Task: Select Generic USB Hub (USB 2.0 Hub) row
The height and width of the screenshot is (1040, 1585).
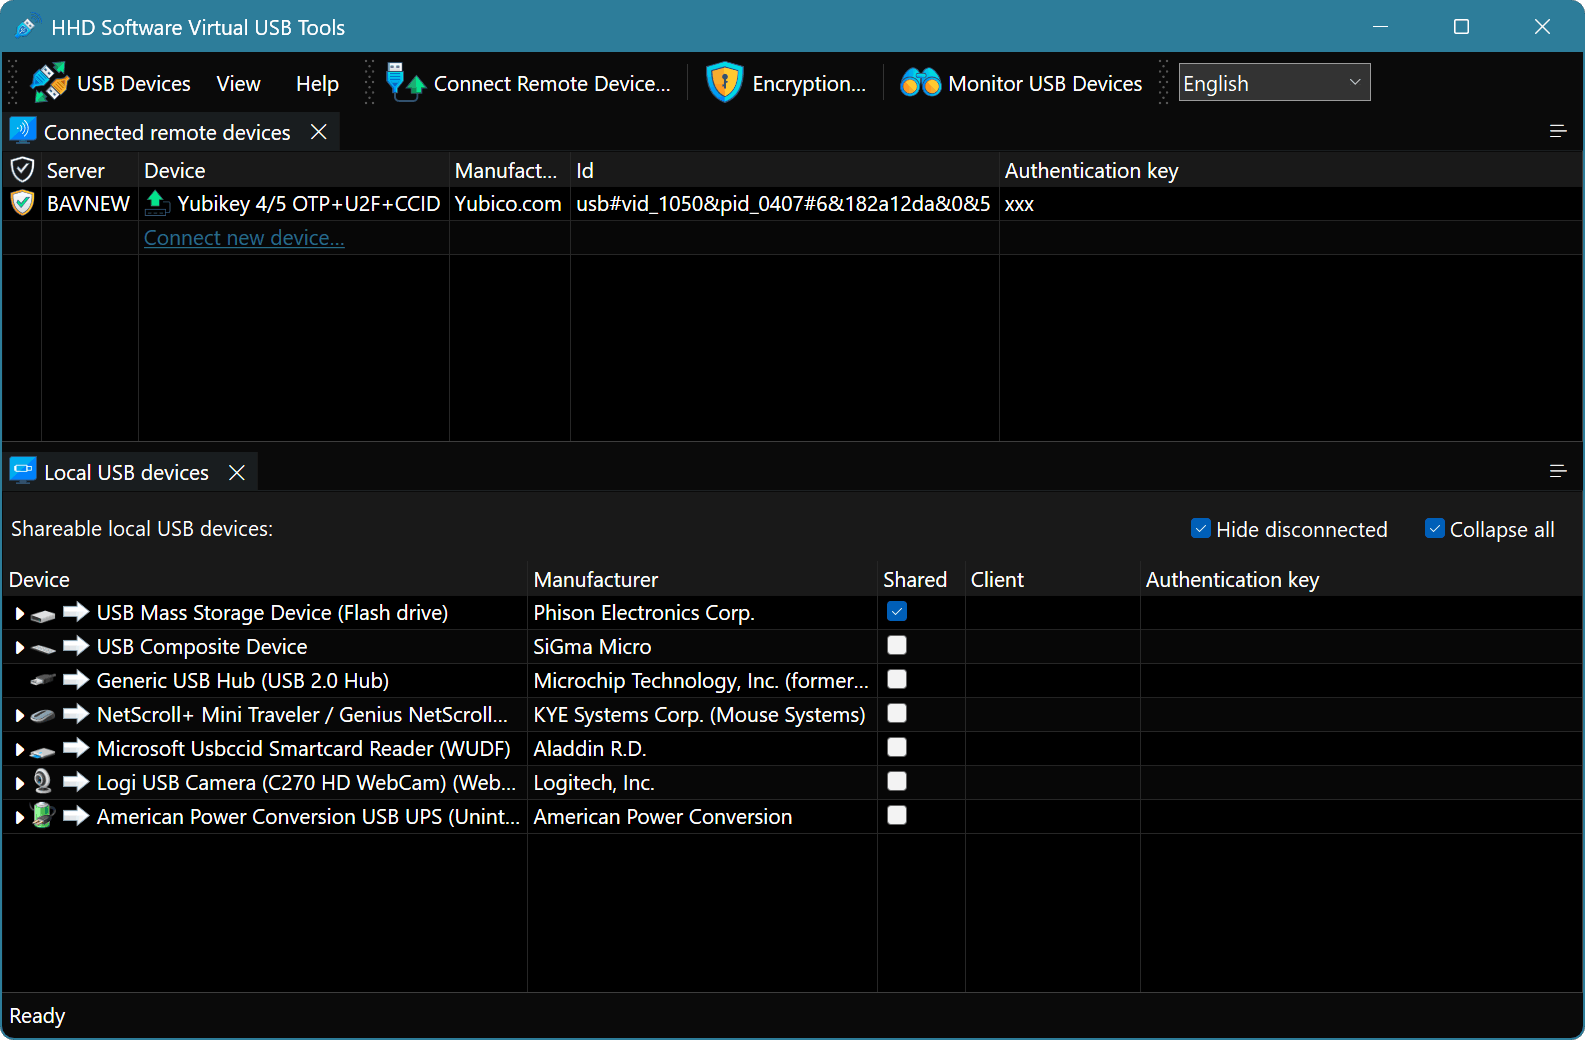Action: coord(792,680)
